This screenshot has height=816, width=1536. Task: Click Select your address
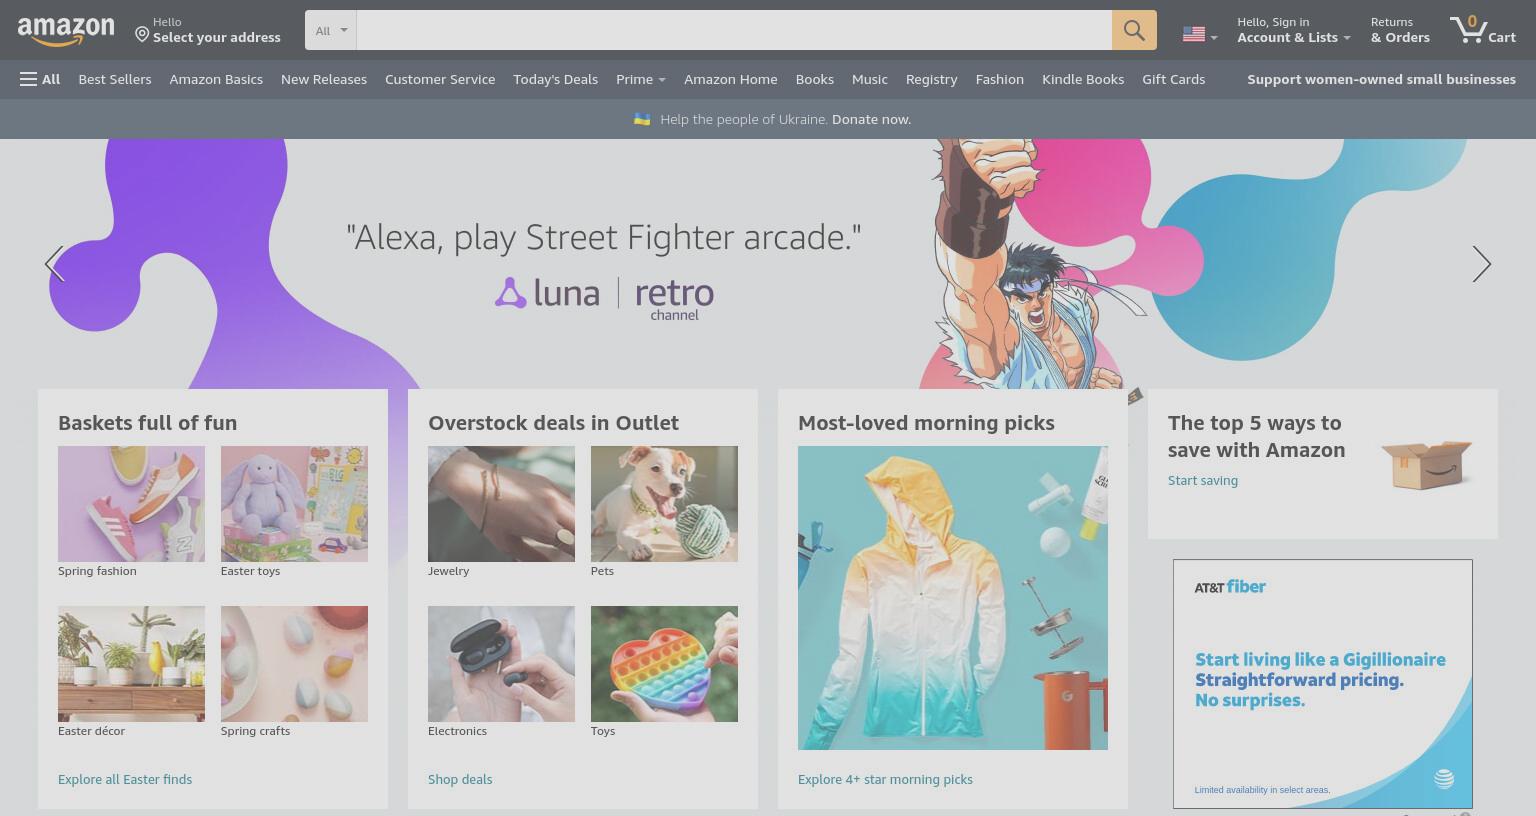click(216, 38)
